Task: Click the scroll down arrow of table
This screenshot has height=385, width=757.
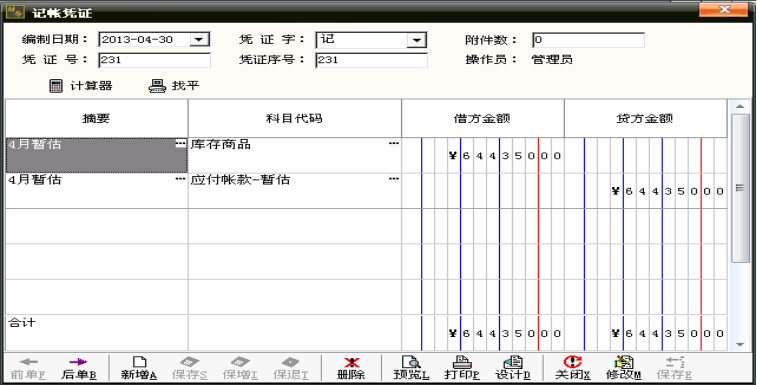Action: pyautogui.click(x=740, y=344)
